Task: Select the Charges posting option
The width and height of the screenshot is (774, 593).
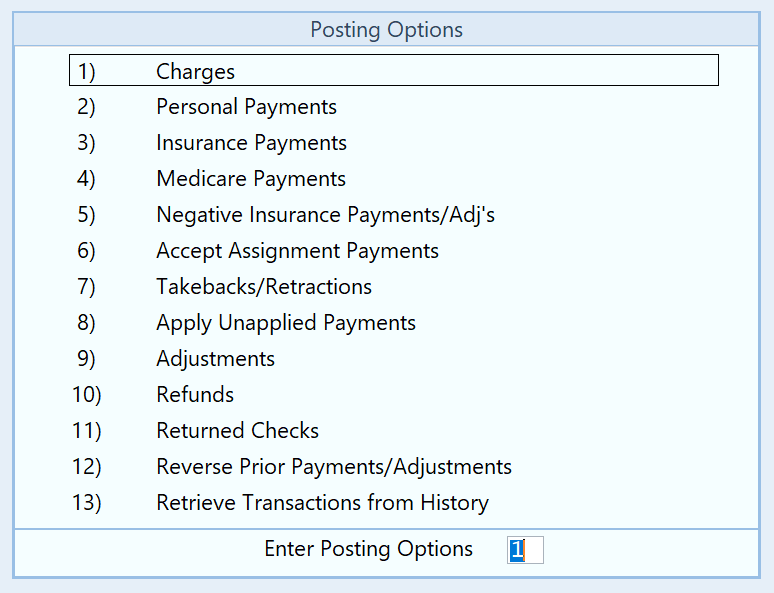Action: tap(196, 71)
